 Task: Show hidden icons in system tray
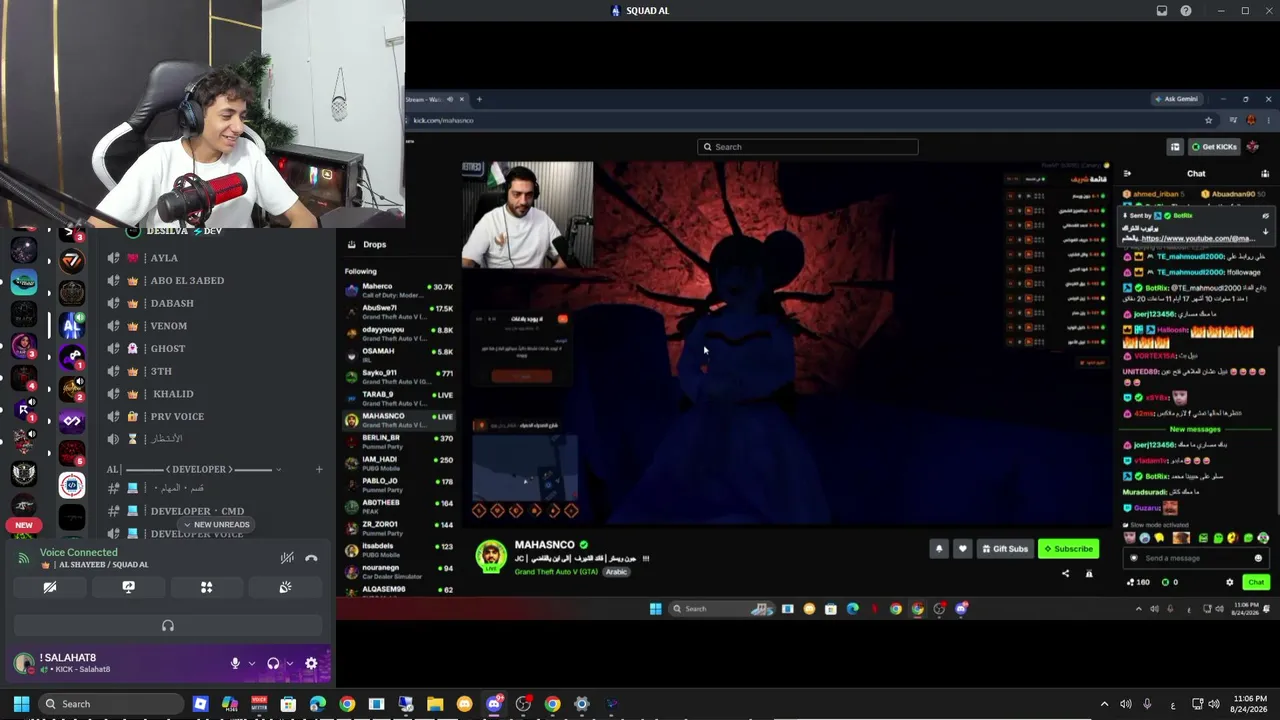1104,704
